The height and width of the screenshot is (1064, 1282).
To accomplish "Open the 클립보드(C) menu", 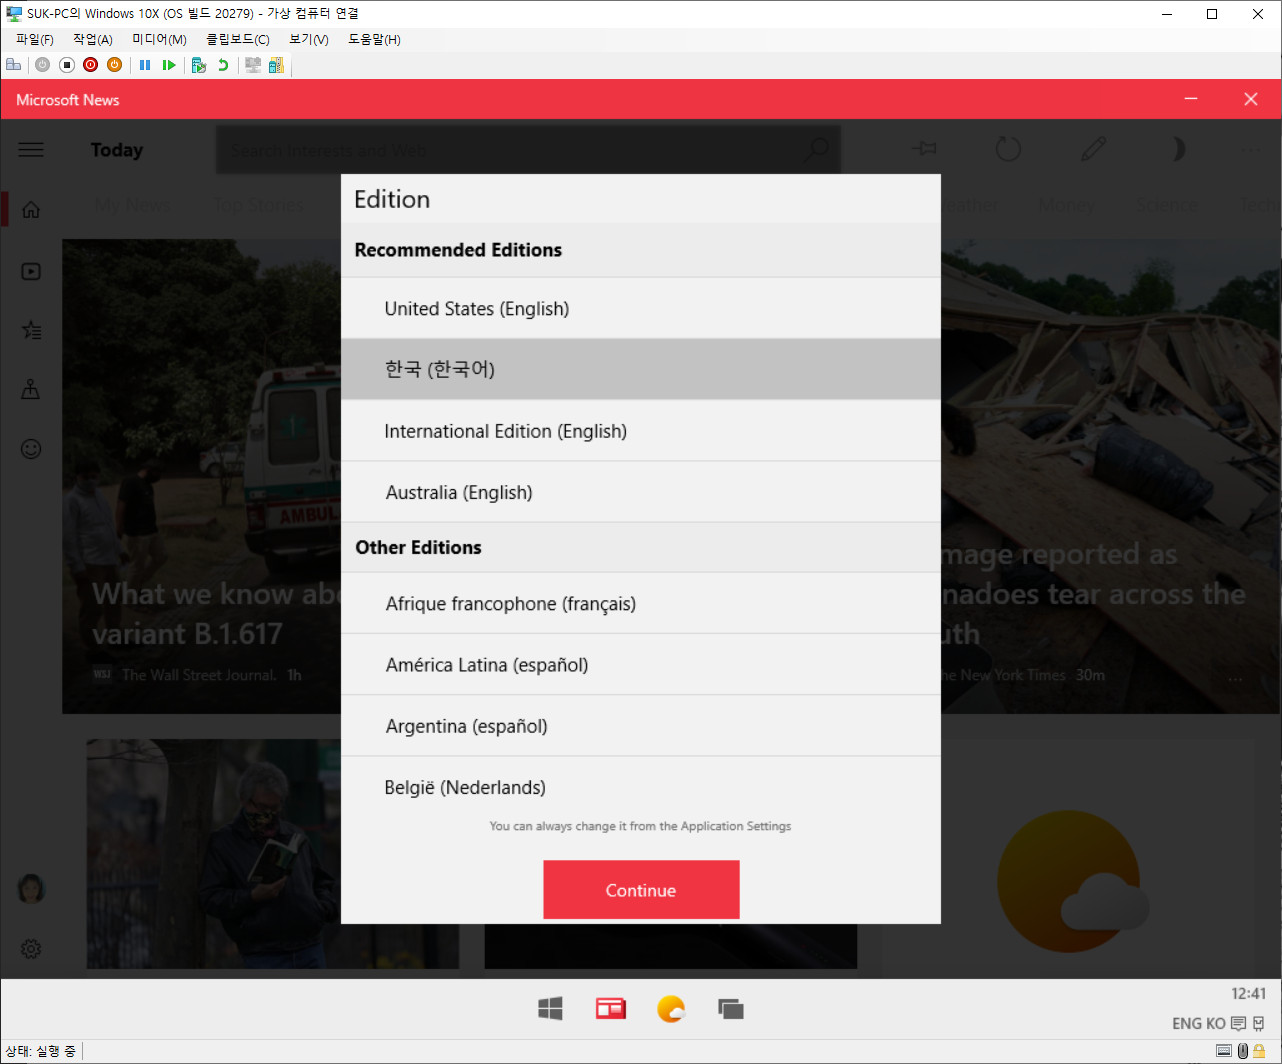I will (x=238, y=39).
